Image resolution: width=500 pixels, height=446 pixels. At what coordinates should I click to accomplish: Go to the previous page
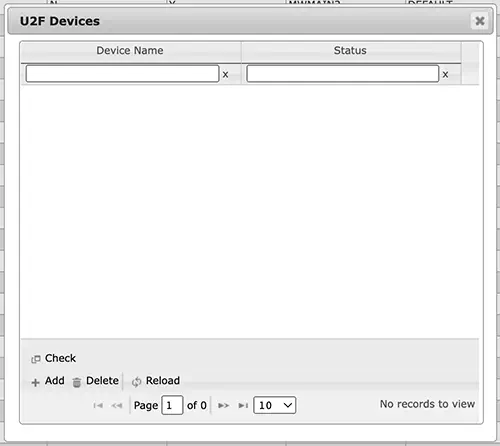117,405
